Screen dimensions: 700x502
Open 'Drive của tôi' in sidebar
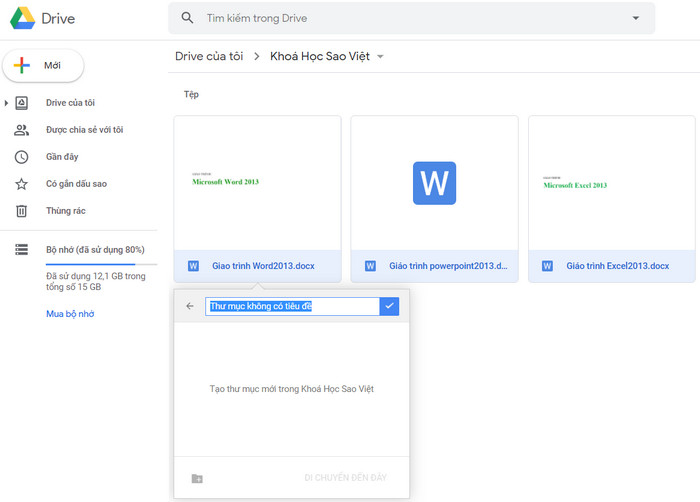71,103
